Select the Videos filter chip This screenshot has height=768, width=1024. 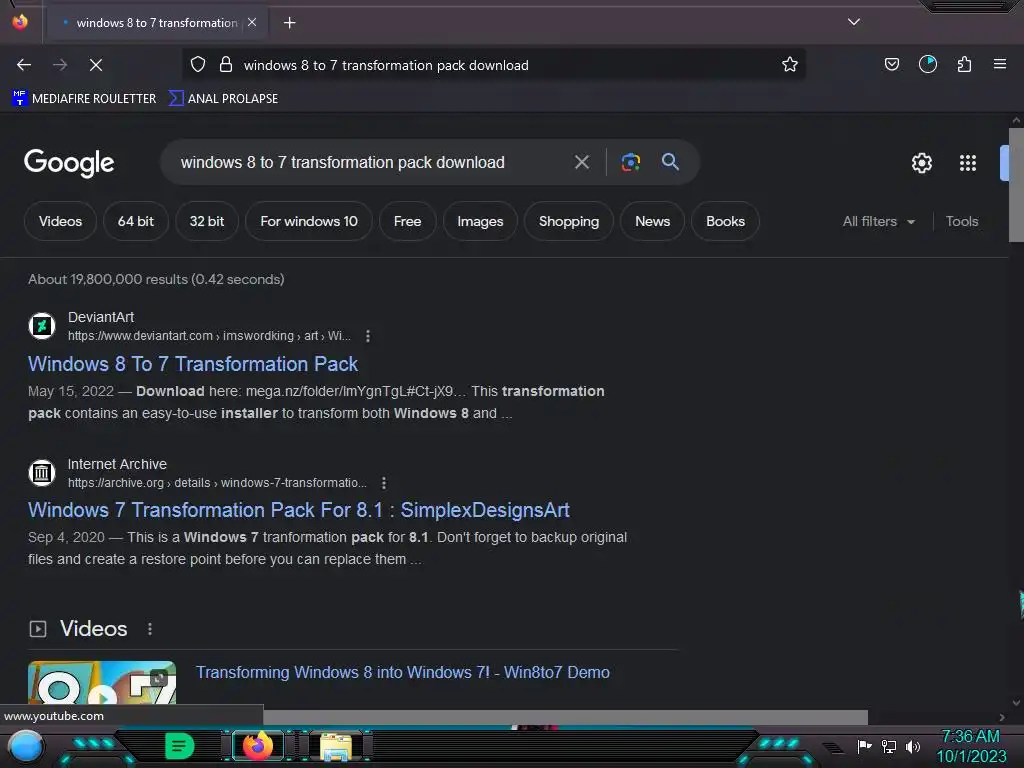[x=60, y=221]
